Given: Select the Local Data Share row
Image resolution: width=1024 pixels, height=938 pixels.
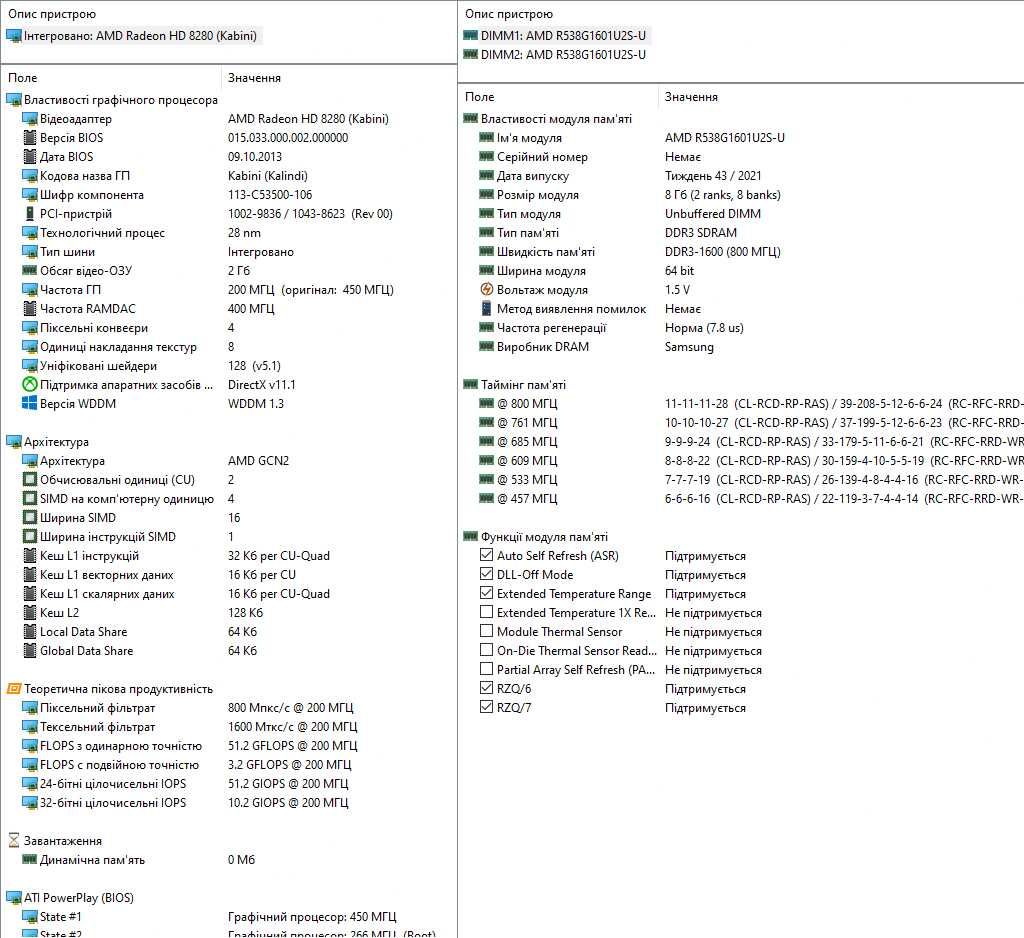Looking at the screenshot, I should 229,632.
